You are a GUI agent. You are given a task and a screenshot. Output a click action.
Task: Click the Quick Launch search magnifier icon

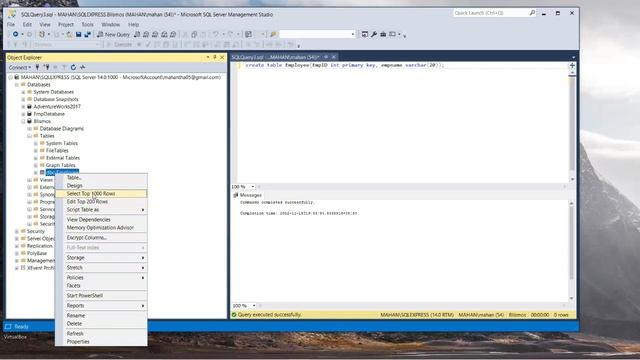coord(532,13)
